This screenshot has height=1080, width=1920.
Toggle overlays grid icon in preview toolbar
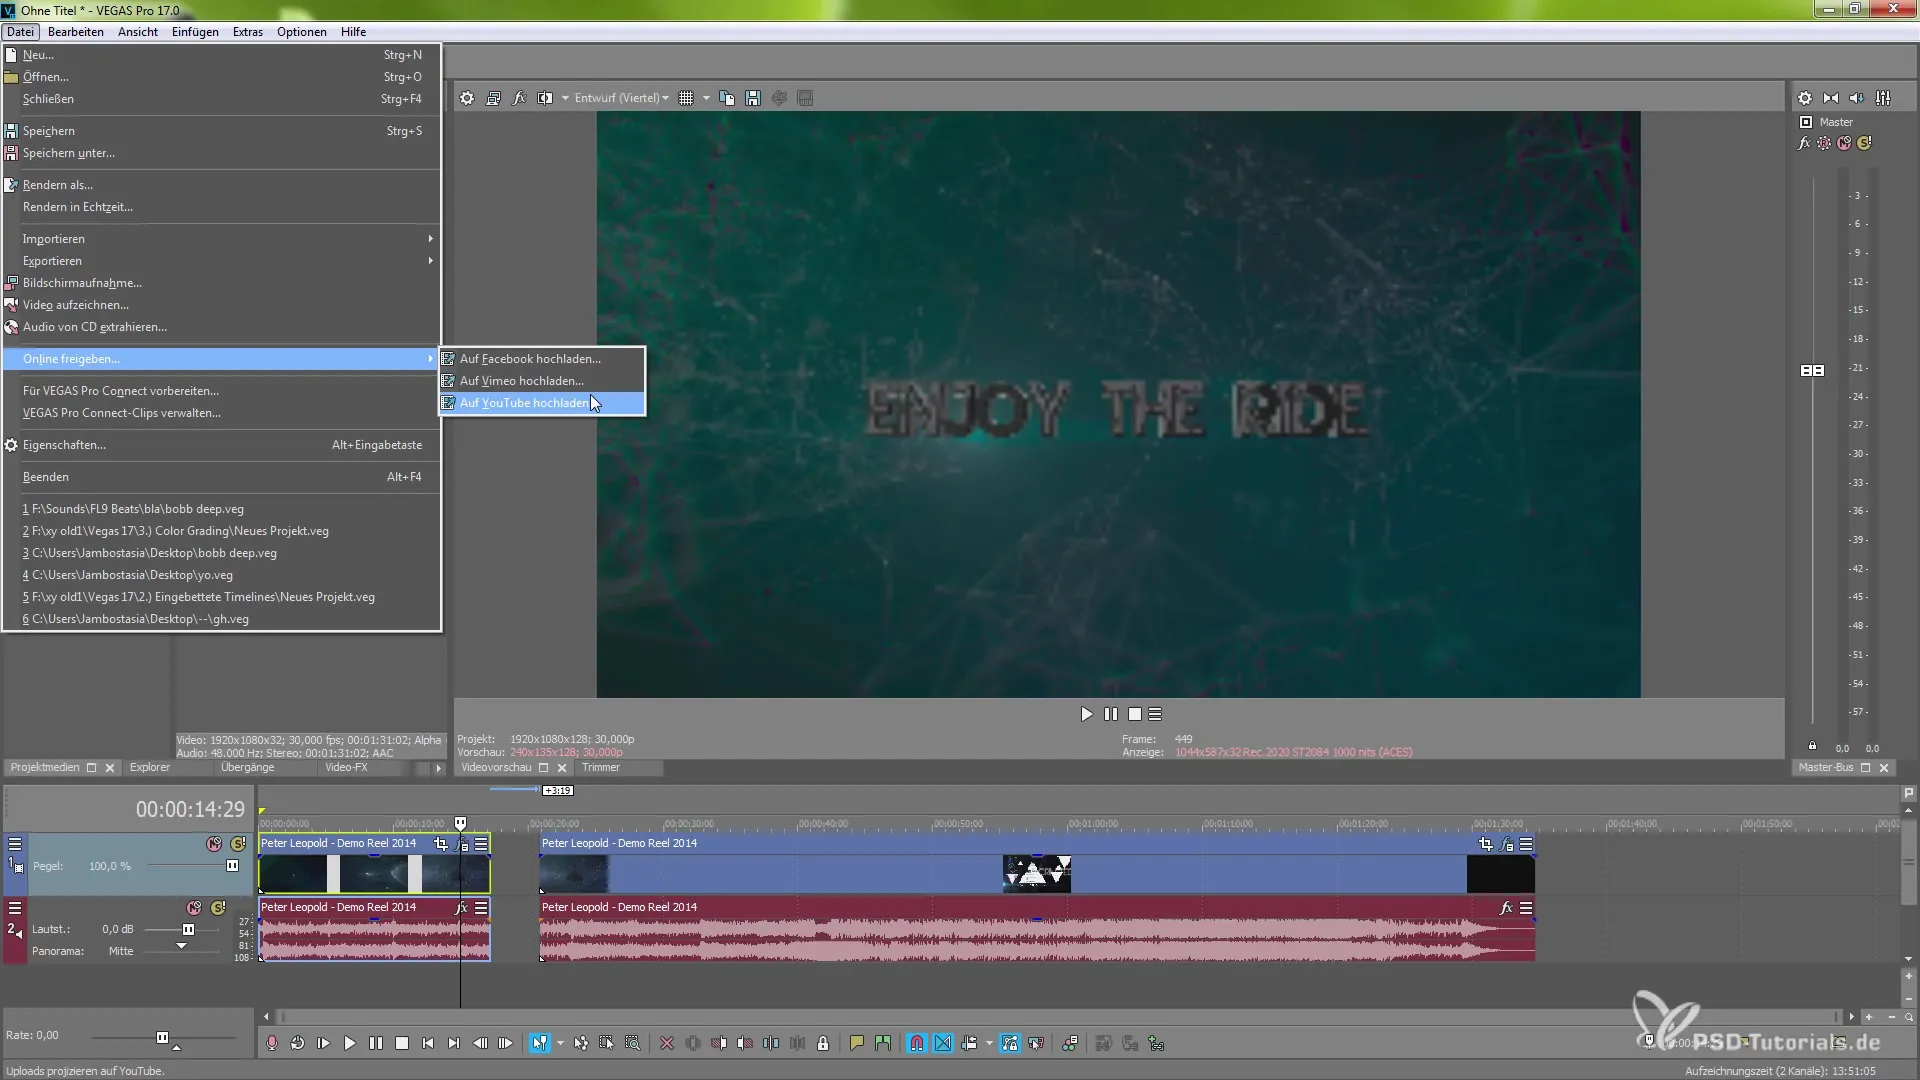coord(686,98)
